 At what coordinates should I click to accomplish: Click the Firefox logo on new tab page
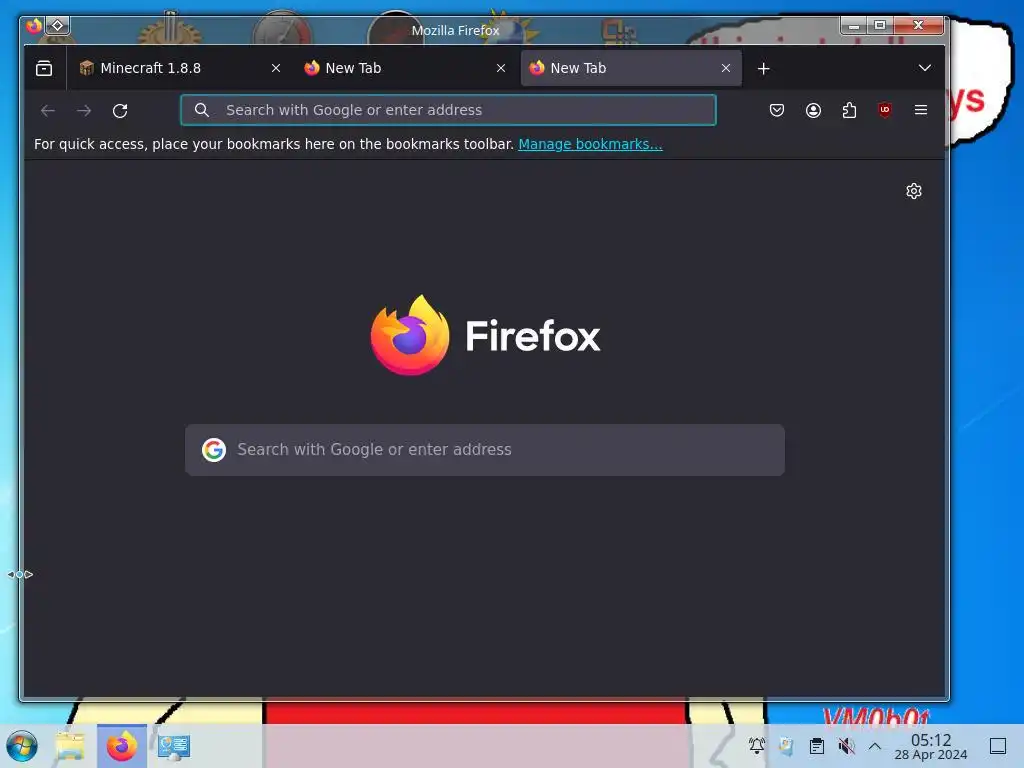pyautogui.click(x=485, y=335)
